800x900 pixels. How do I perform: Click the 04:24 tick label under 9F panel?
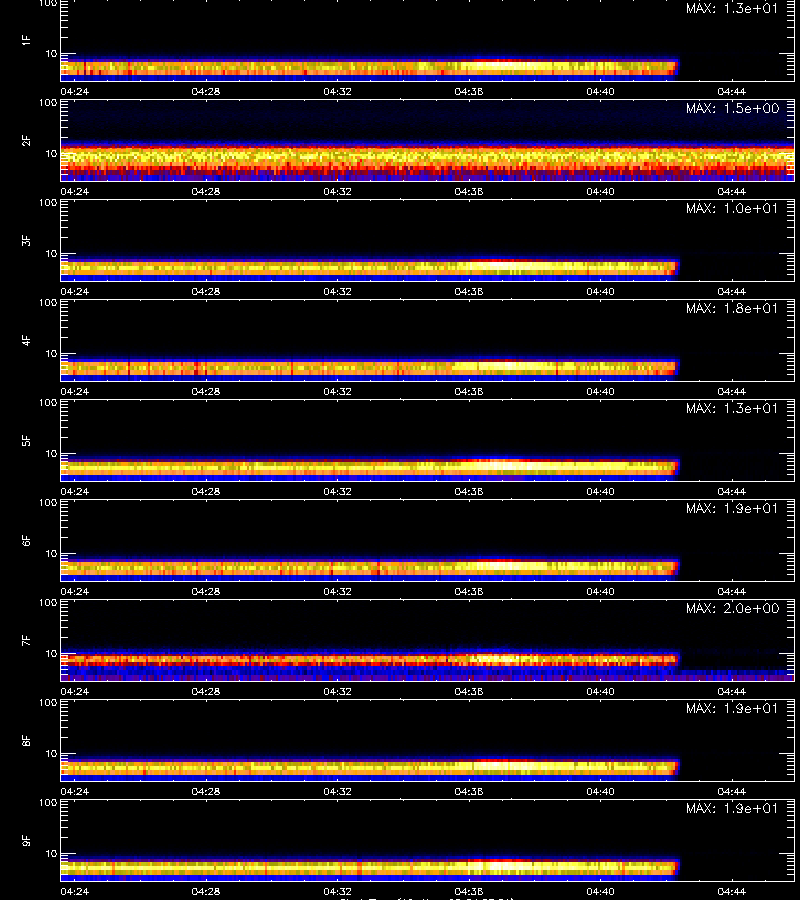coord(75,891)
